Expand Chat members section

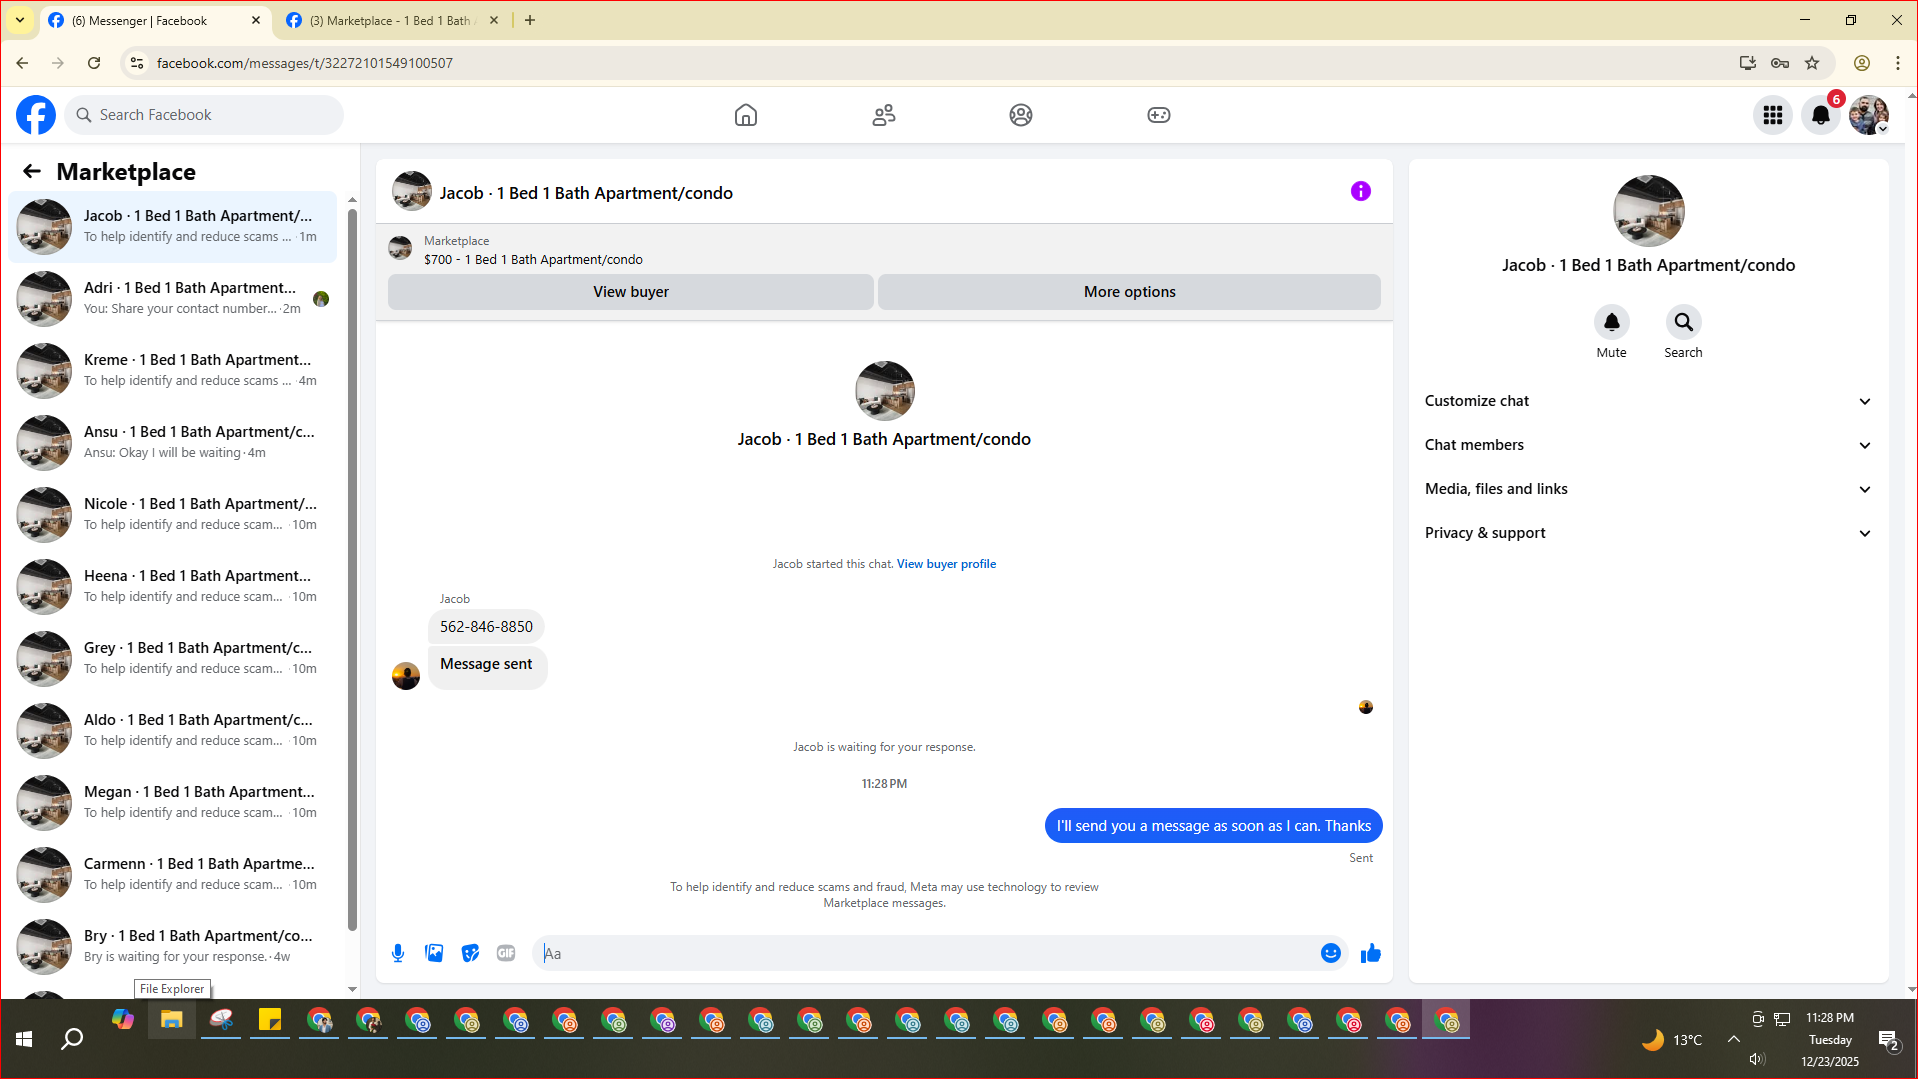1648,445
